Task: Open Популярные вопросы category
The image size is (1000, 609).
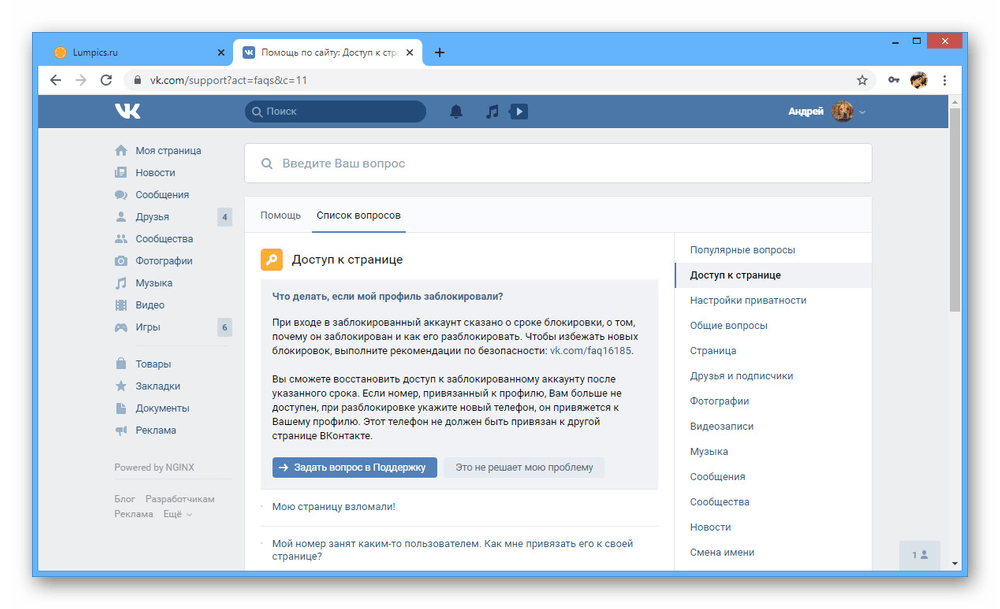Action: [742, 250]
